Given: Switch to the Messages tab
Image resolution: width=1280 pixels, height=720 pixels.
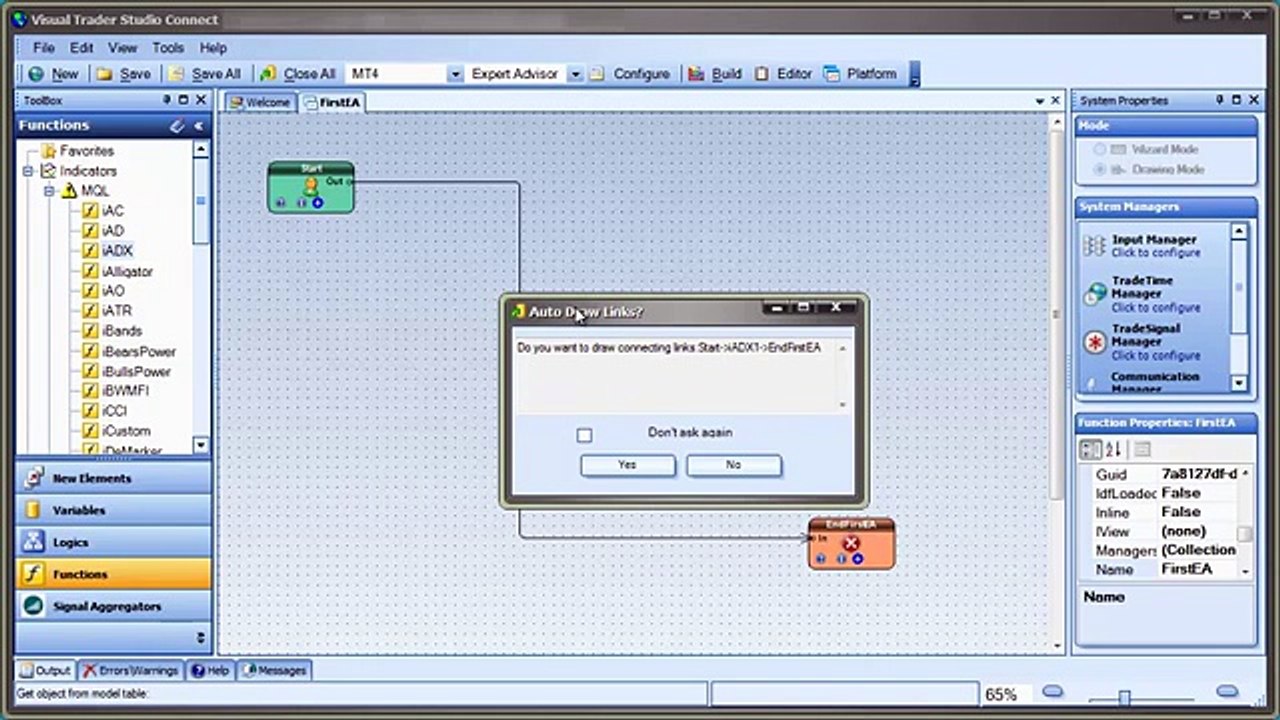Looking at the screenshot, I should (275, 670).
